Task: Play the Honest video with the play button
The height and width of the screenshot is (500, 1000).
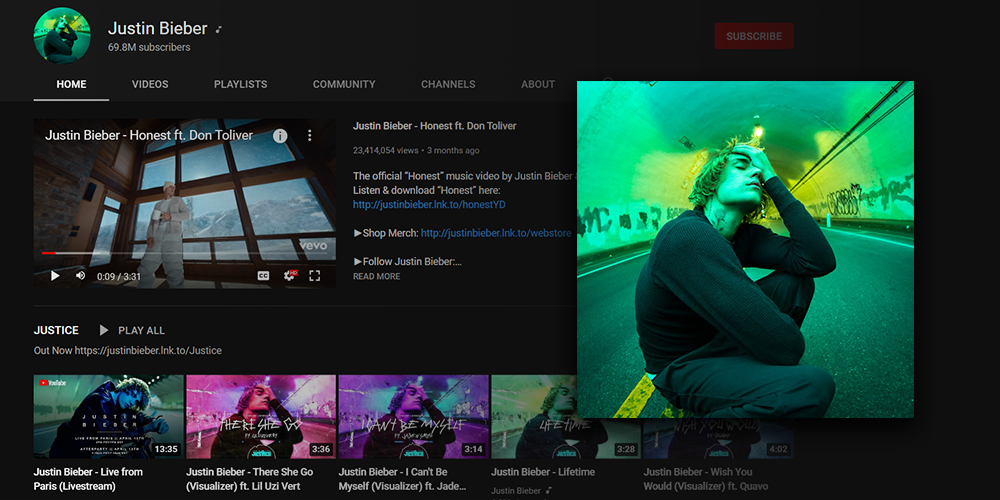Action: tap(55, 276)
